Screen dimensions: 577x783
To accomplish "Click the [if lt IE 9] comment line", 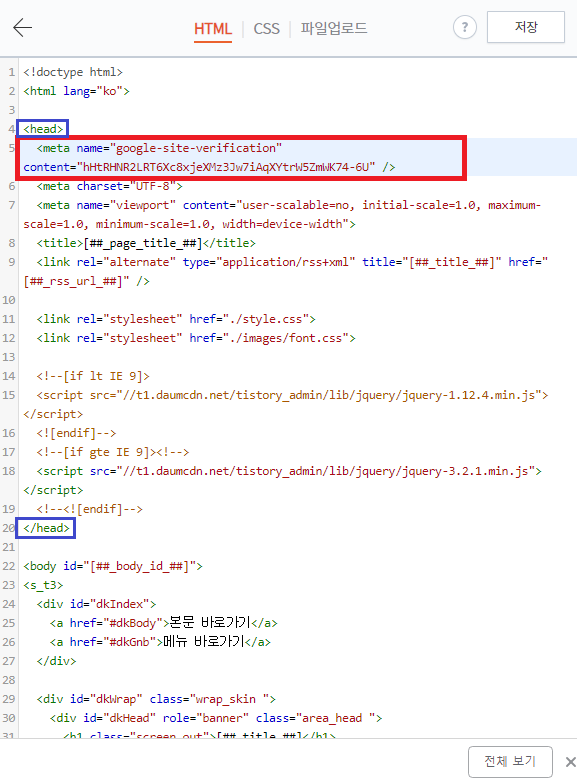I will coord(93,376).
